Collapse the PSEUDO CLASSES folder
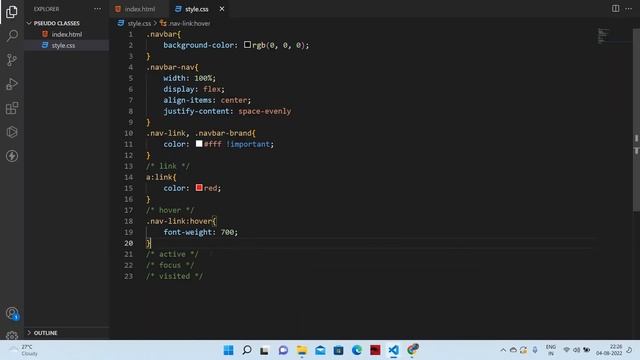640x360 pixels. click(x=56, y=23)
